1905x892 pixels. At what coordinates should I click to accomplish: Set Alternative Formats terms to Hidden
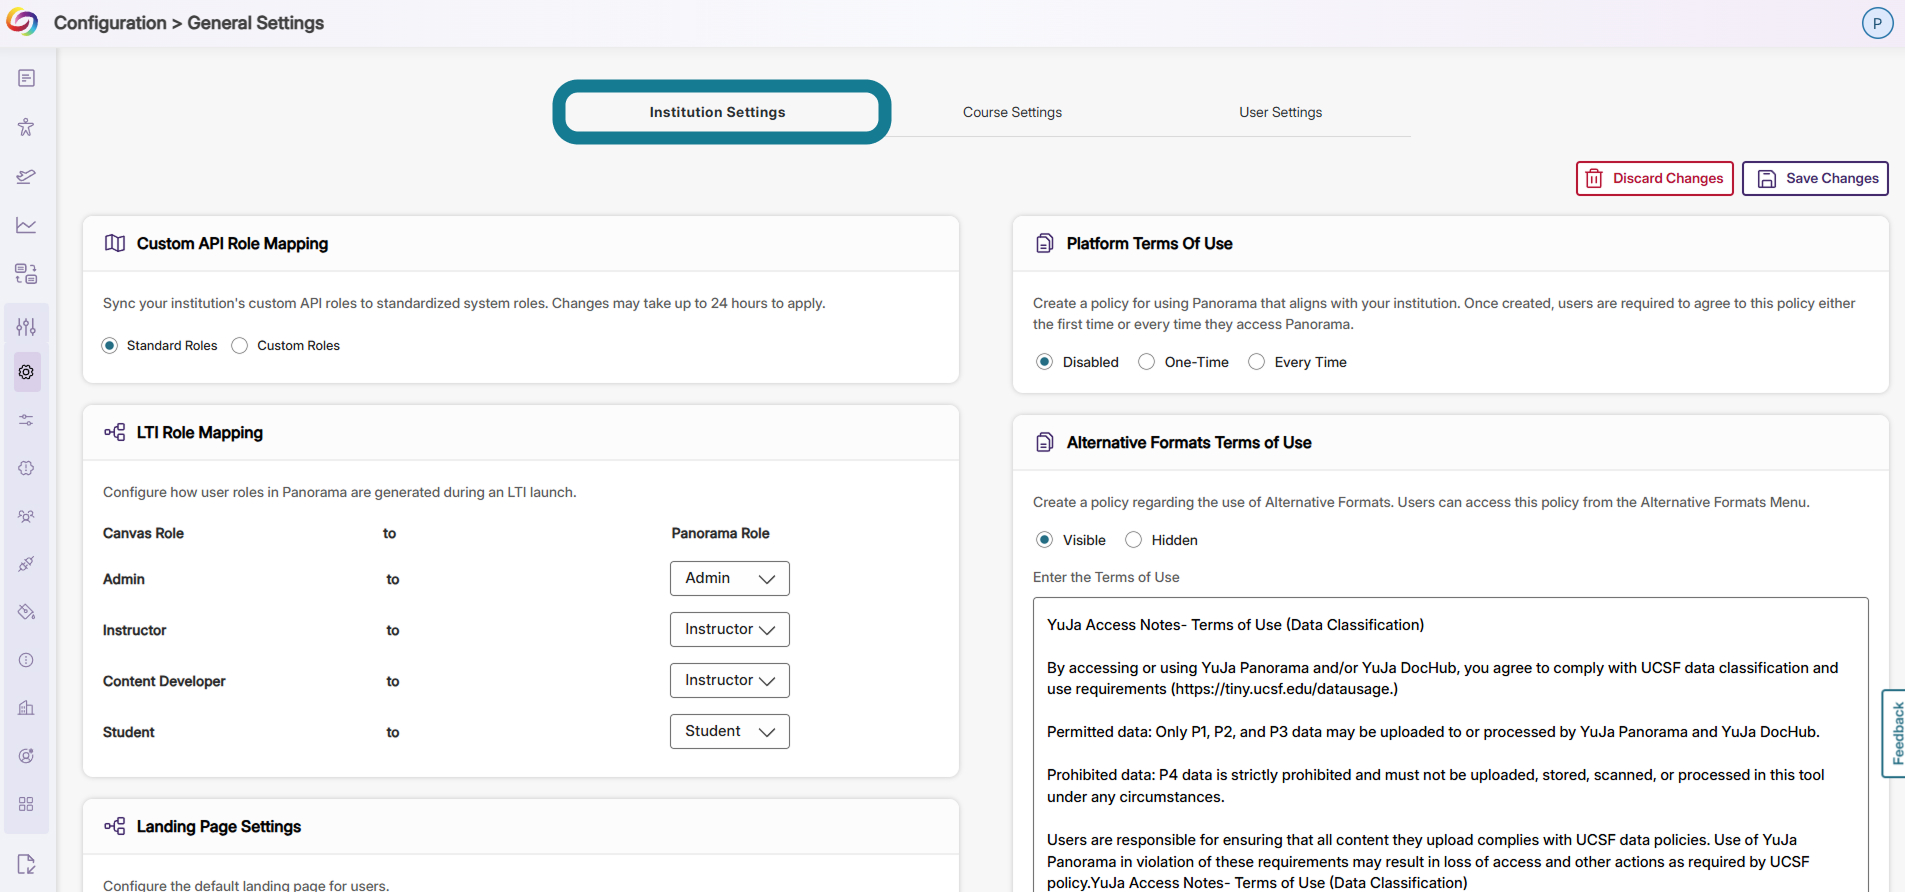pyautogui.click(x=1134, y=540)
